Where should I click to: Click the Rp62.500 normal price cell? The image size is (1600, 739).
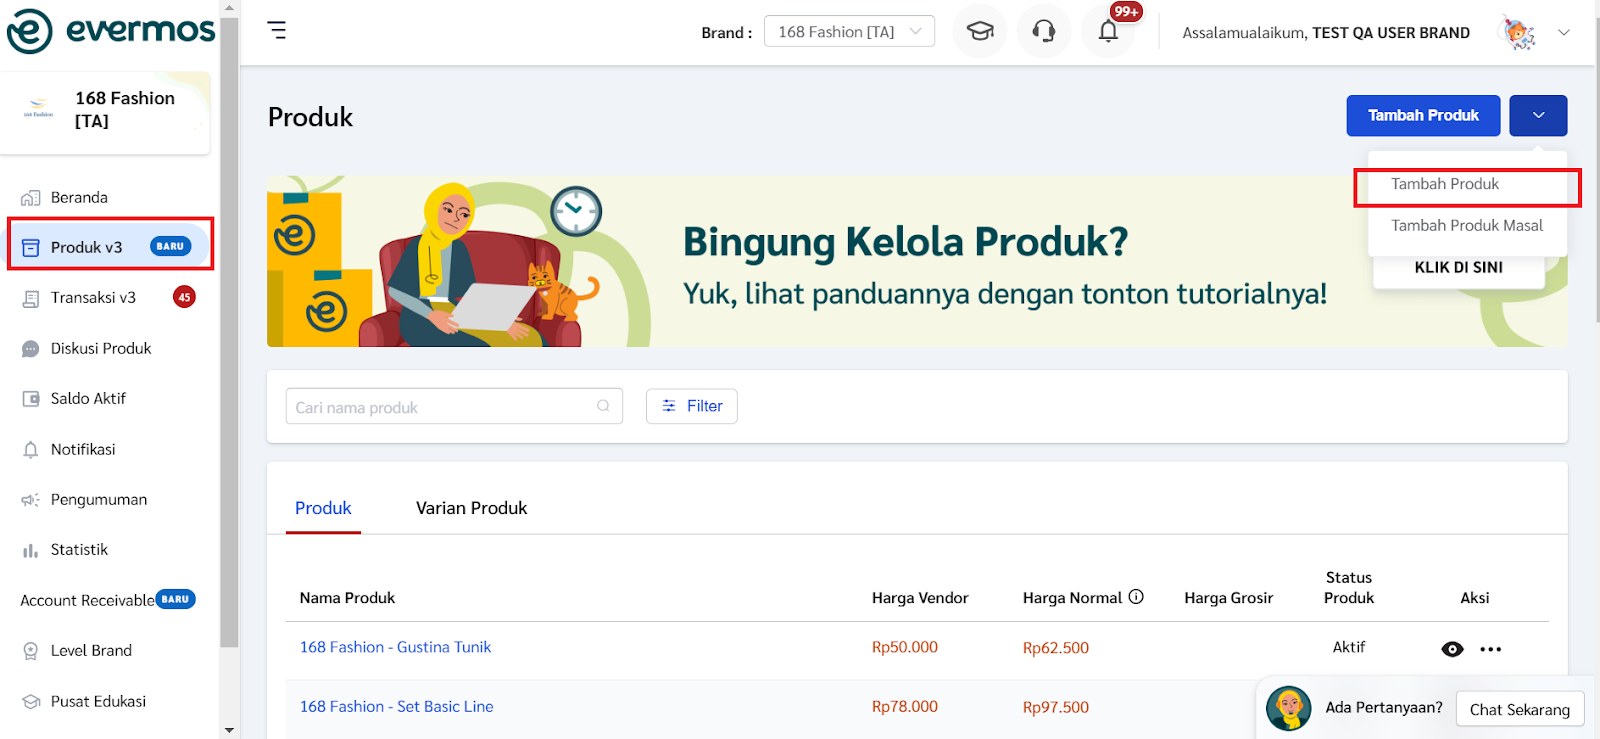coord(1056,648)
